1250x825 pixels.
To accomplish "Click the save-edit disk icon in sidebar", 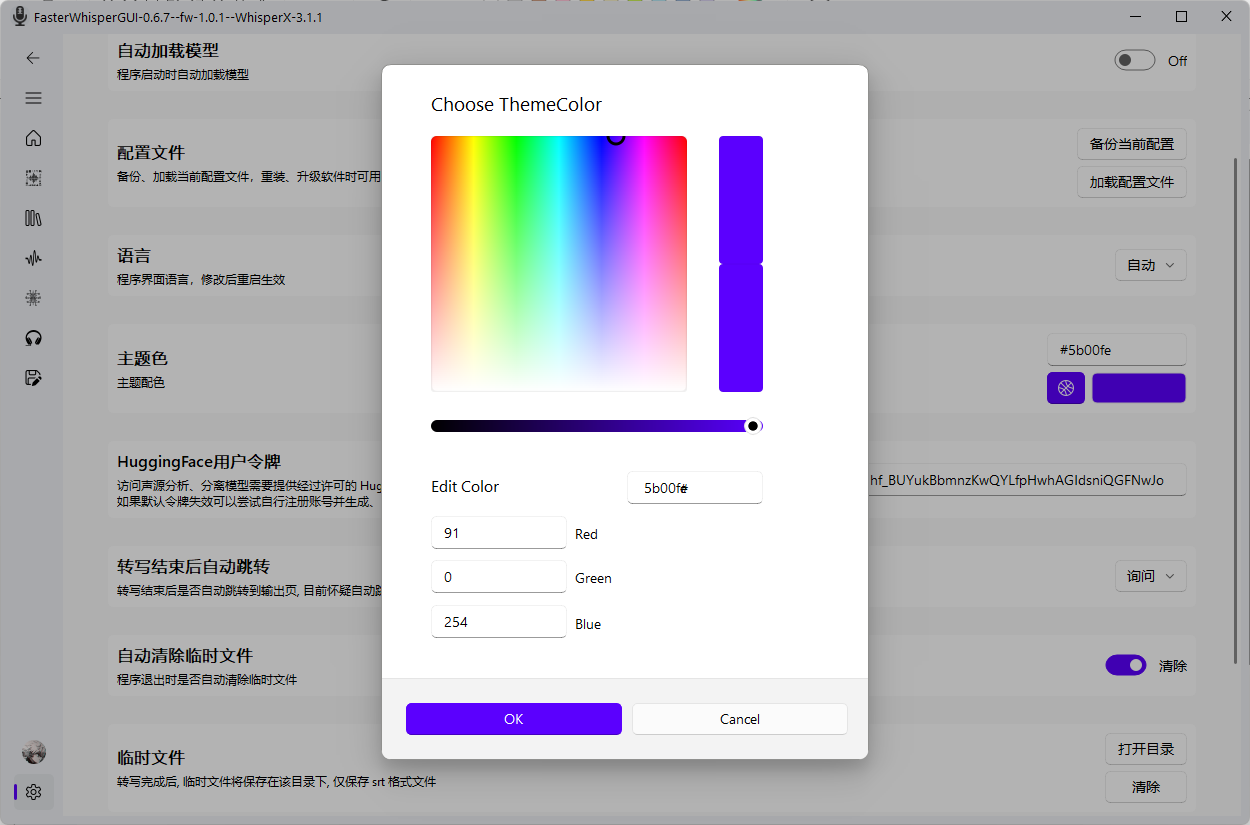I will (33, 378).
